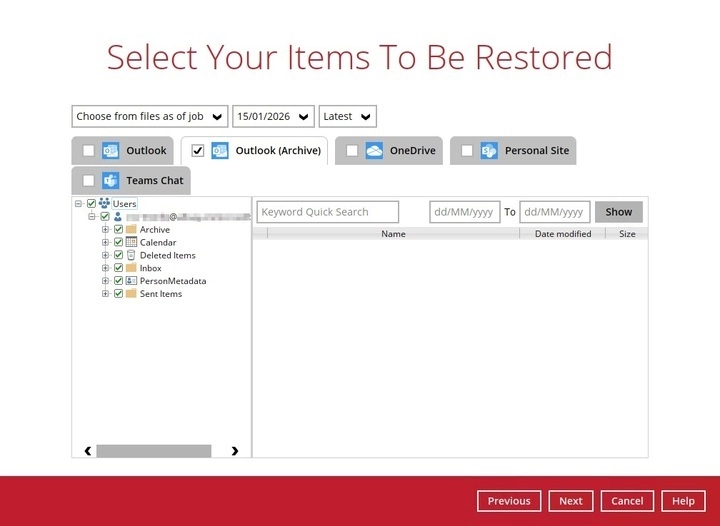Expand the PersonMetadata node
Screen dimensions: 720x526
[106, 280]
